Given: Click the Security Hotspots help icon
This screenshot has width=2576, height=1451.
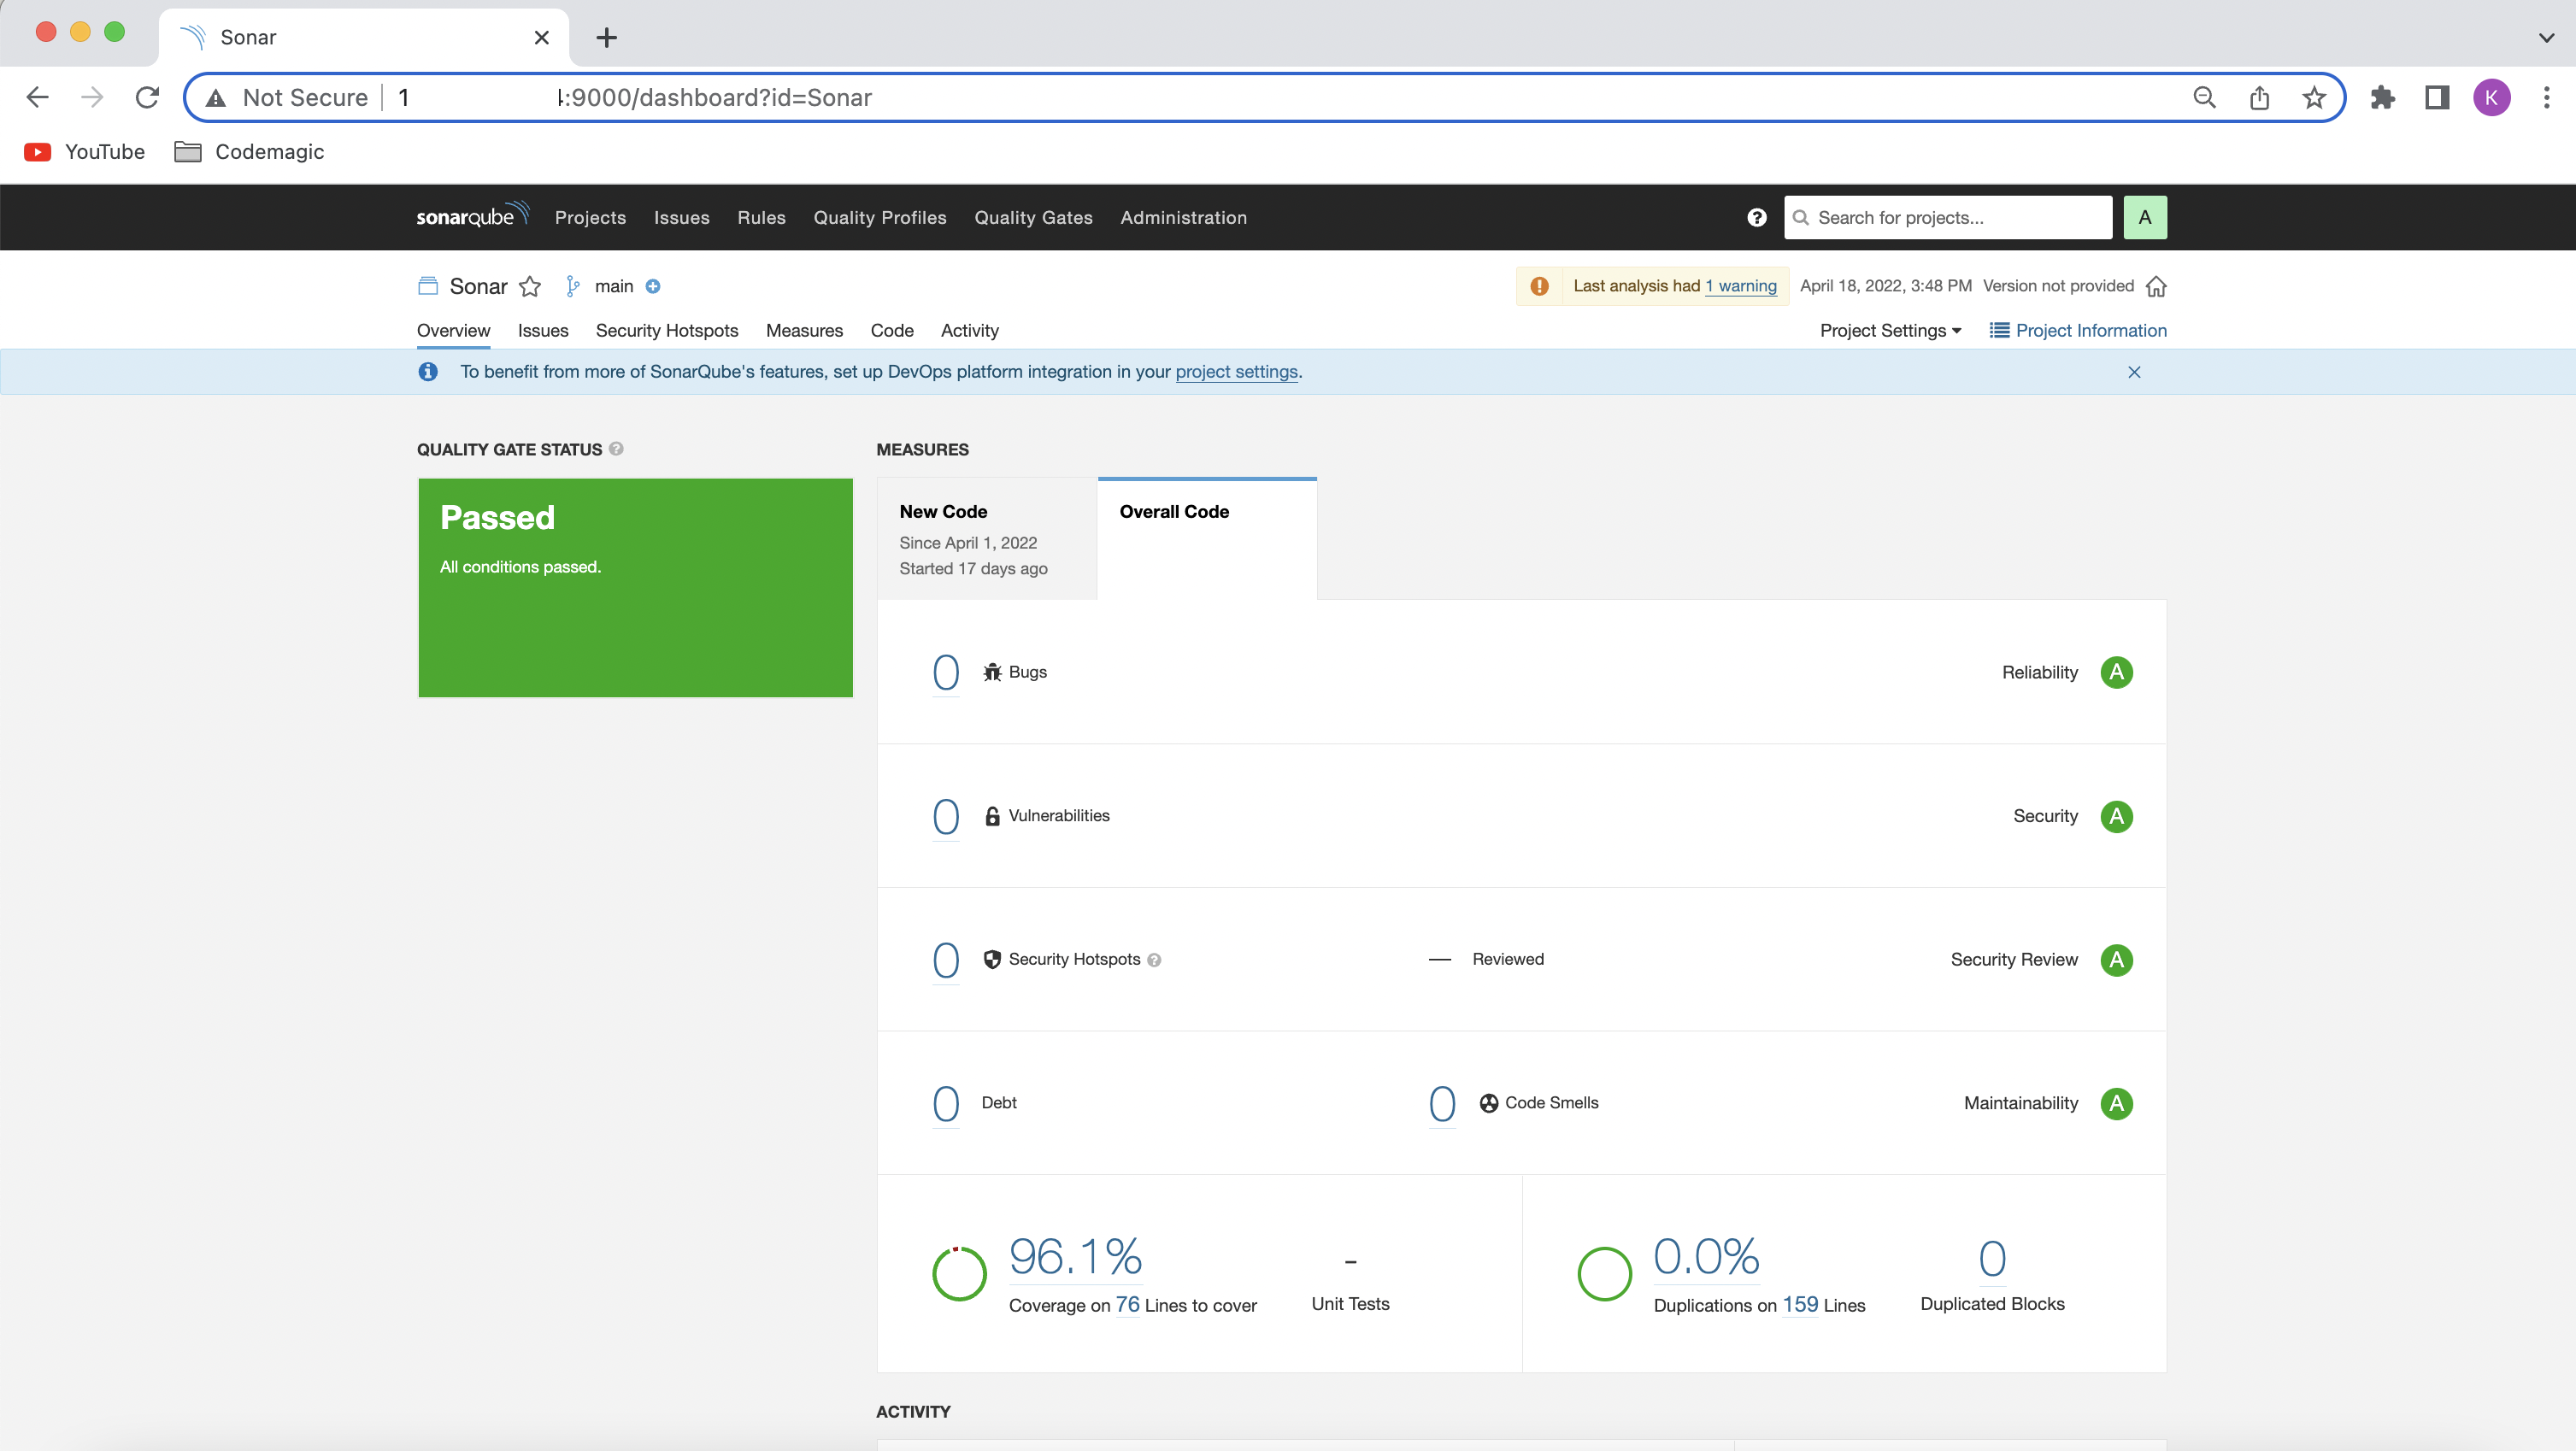Looking at the screenshot, I should 1154,960.
